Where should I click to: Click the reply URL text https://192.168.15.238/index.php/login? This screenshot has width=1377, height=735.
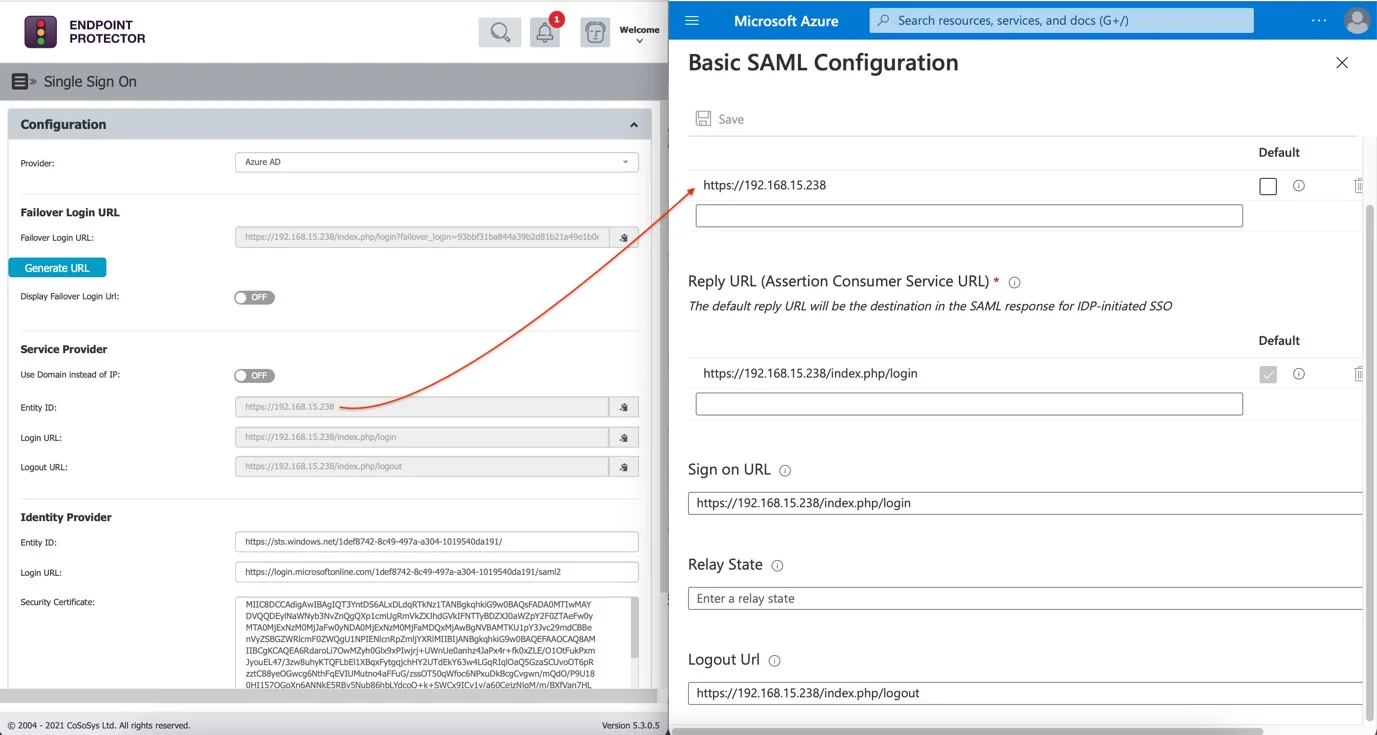coord(810,374)
